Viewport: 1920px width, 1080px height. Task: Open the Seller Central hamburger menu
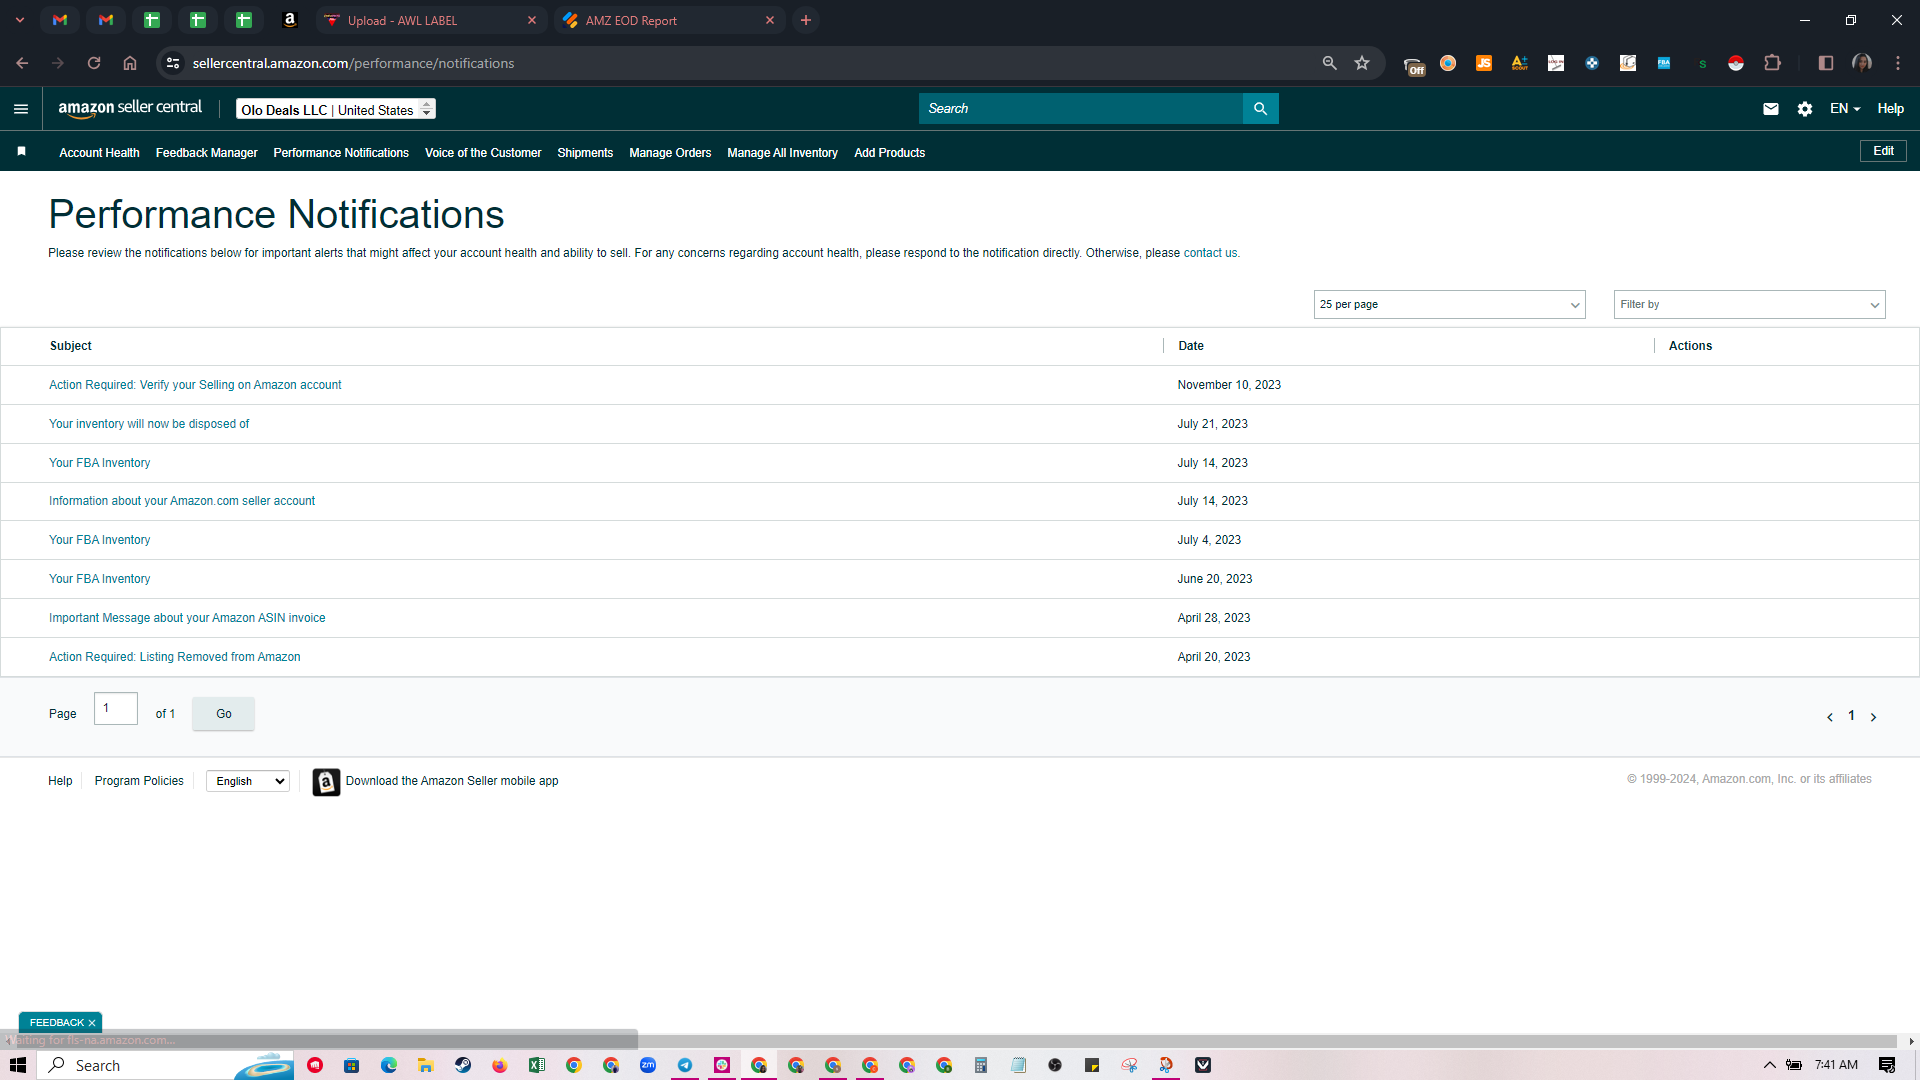click(x=21, y=109)
